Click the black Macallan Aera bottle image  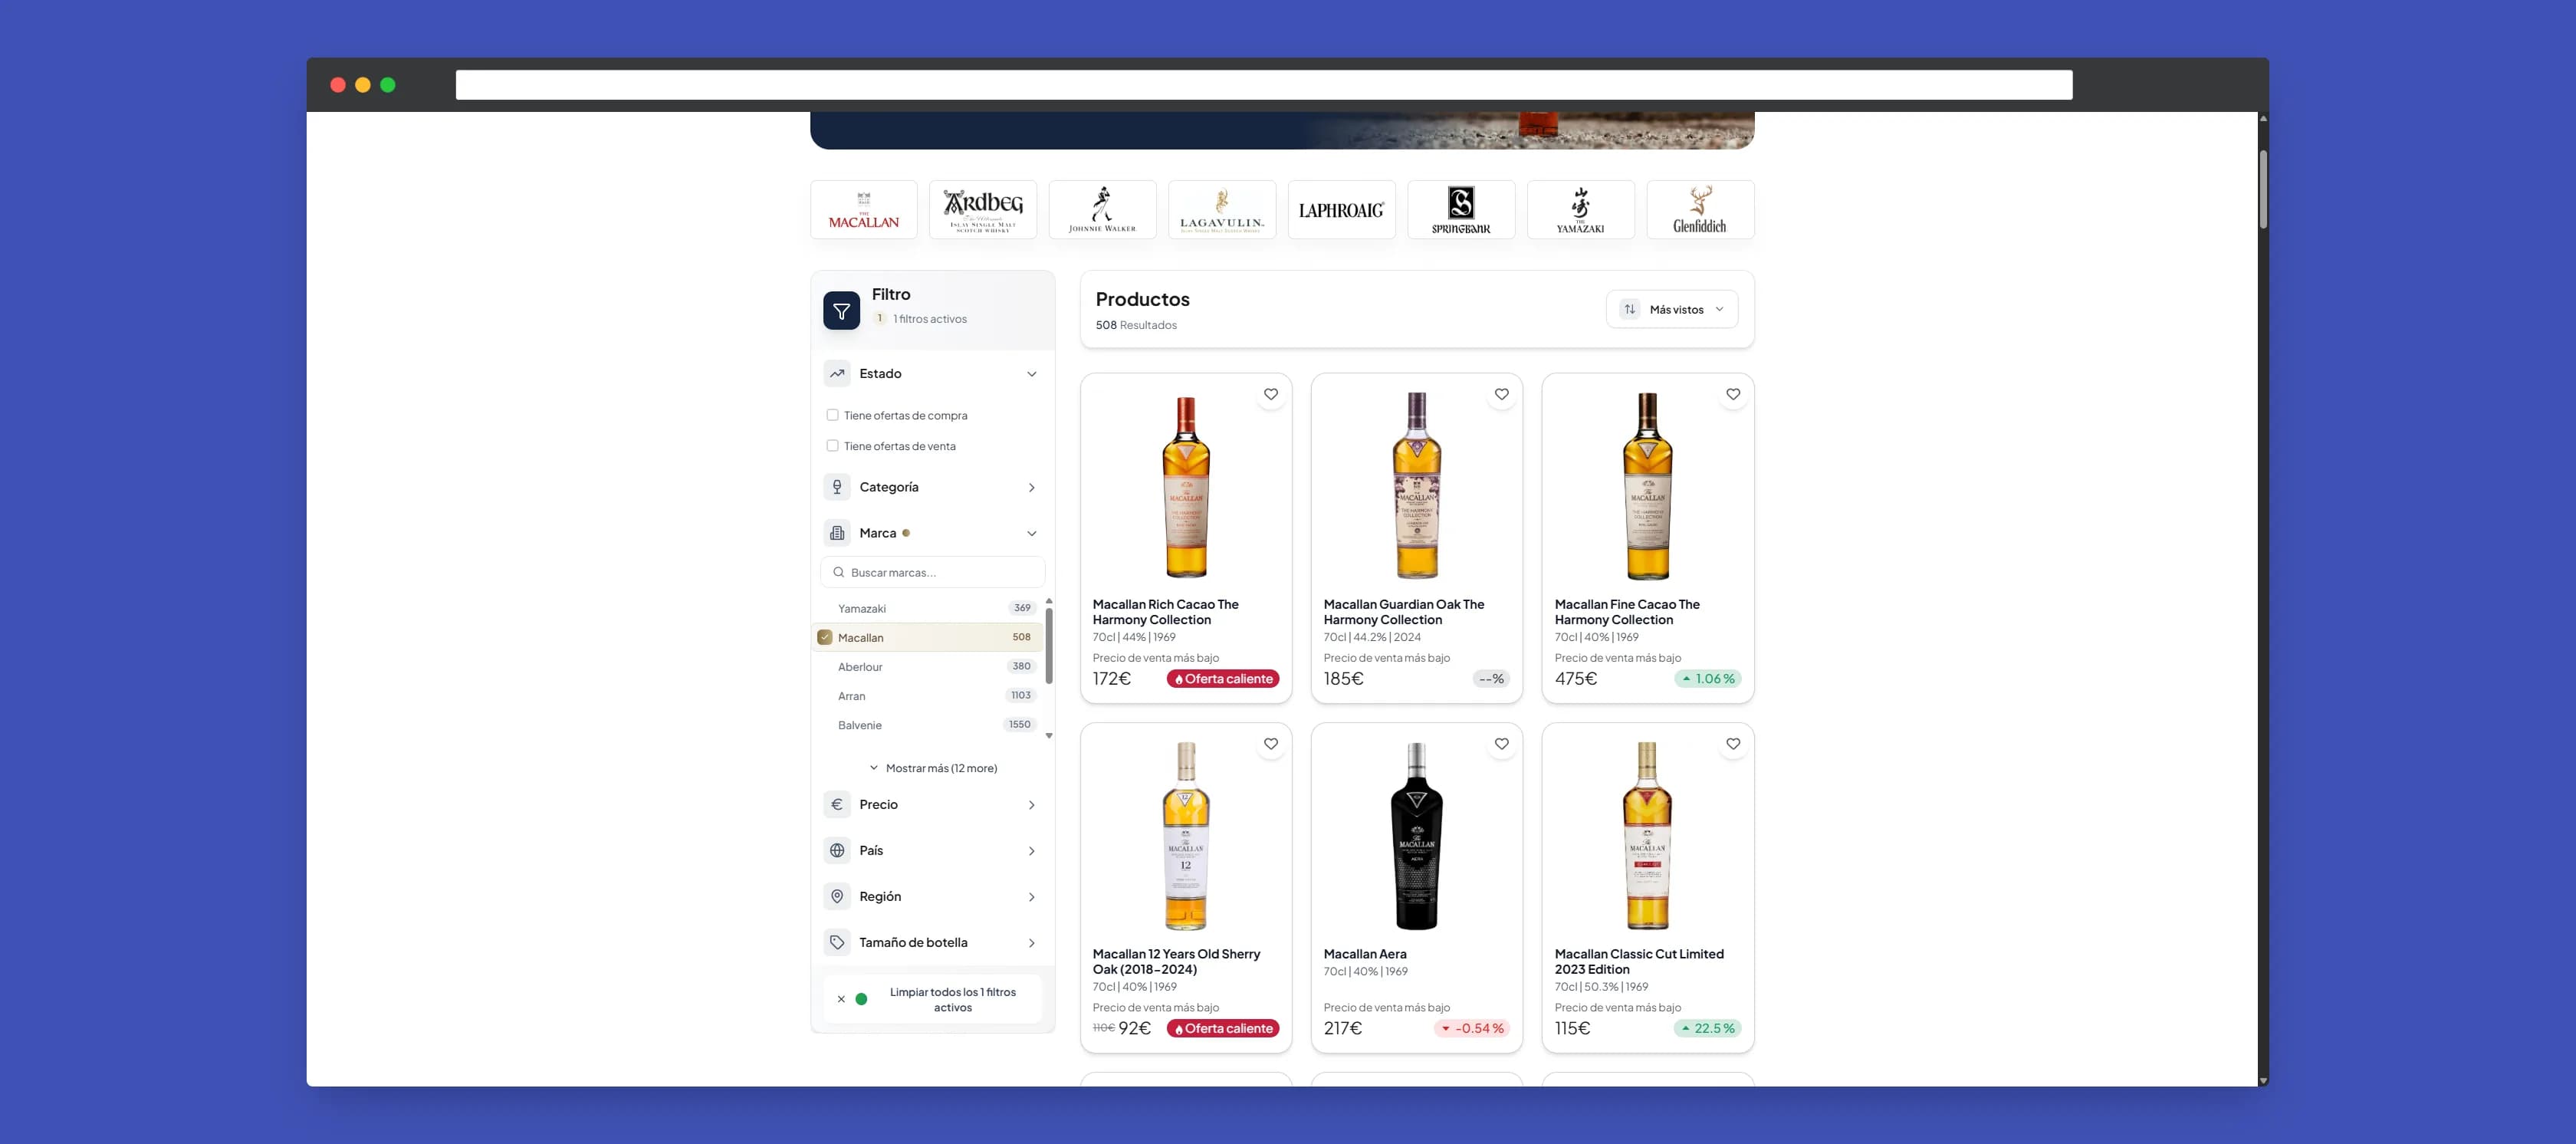coord(1417,837)
